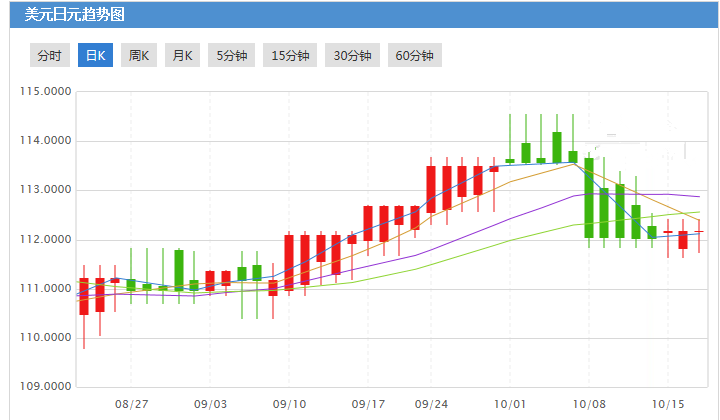Select the 5分钟 interval tab

click(x=231, y=56)
